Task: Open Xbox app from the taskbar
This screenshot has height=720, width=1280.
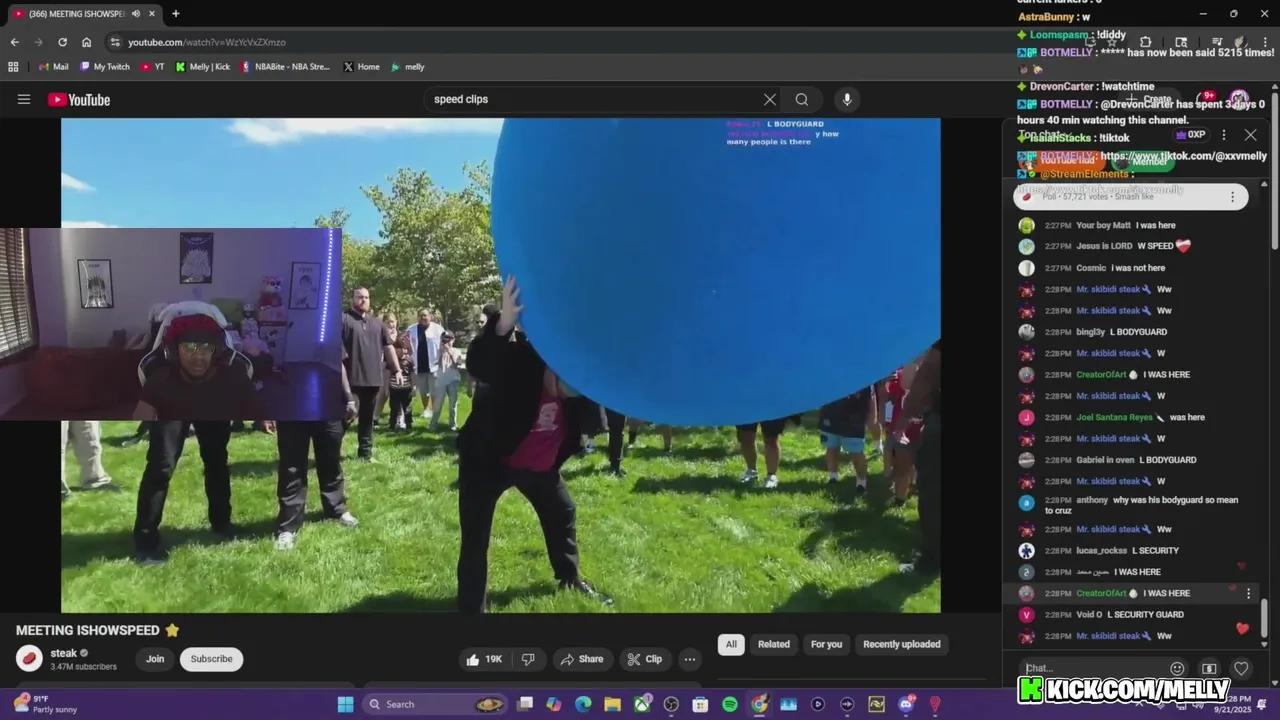Action: 642,704
